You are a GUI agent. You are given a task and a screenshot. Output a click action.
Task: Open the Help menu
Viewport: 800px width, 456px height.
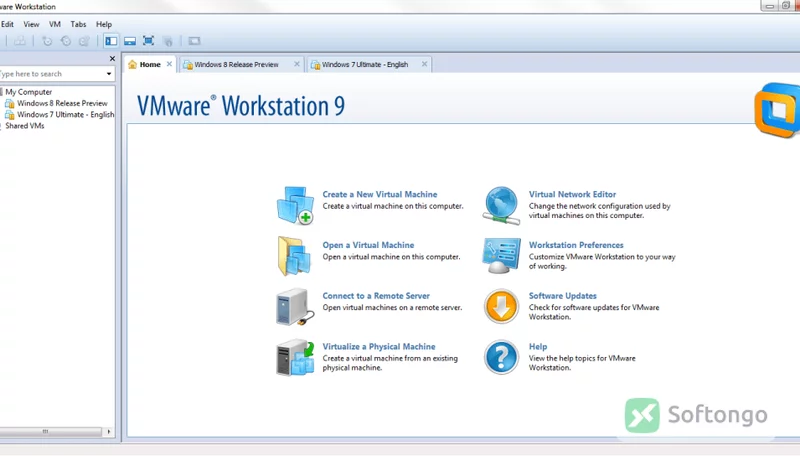click(104, 24)
